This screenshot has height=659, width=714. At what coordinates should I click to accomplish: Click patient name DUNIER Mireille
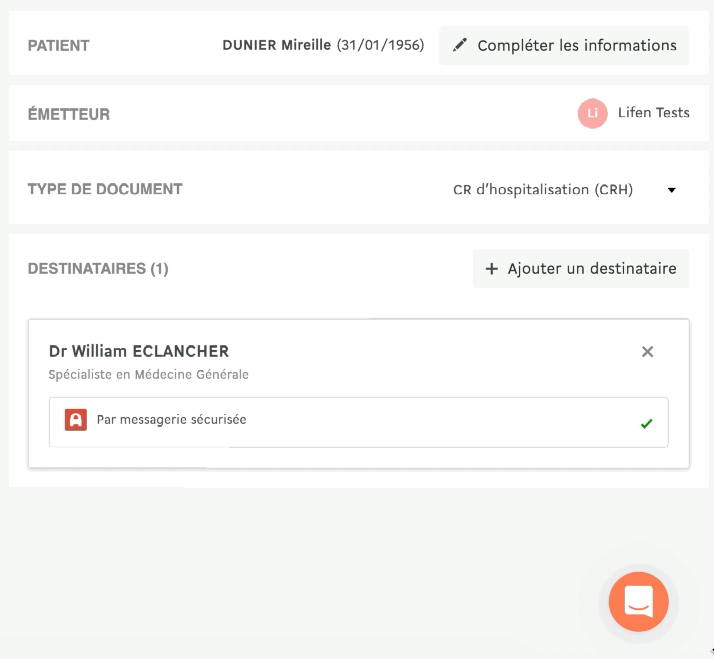coord(276,45)
